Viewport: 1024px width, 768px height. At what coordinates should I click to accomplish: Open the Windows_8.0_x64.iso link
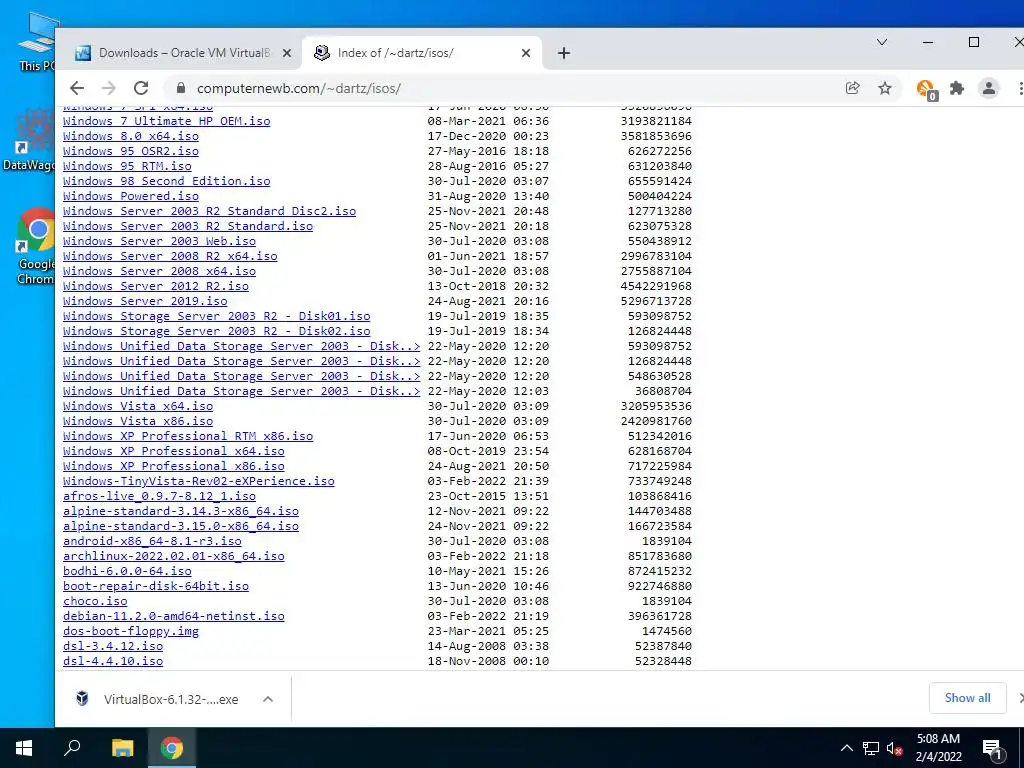pos(131,136)
